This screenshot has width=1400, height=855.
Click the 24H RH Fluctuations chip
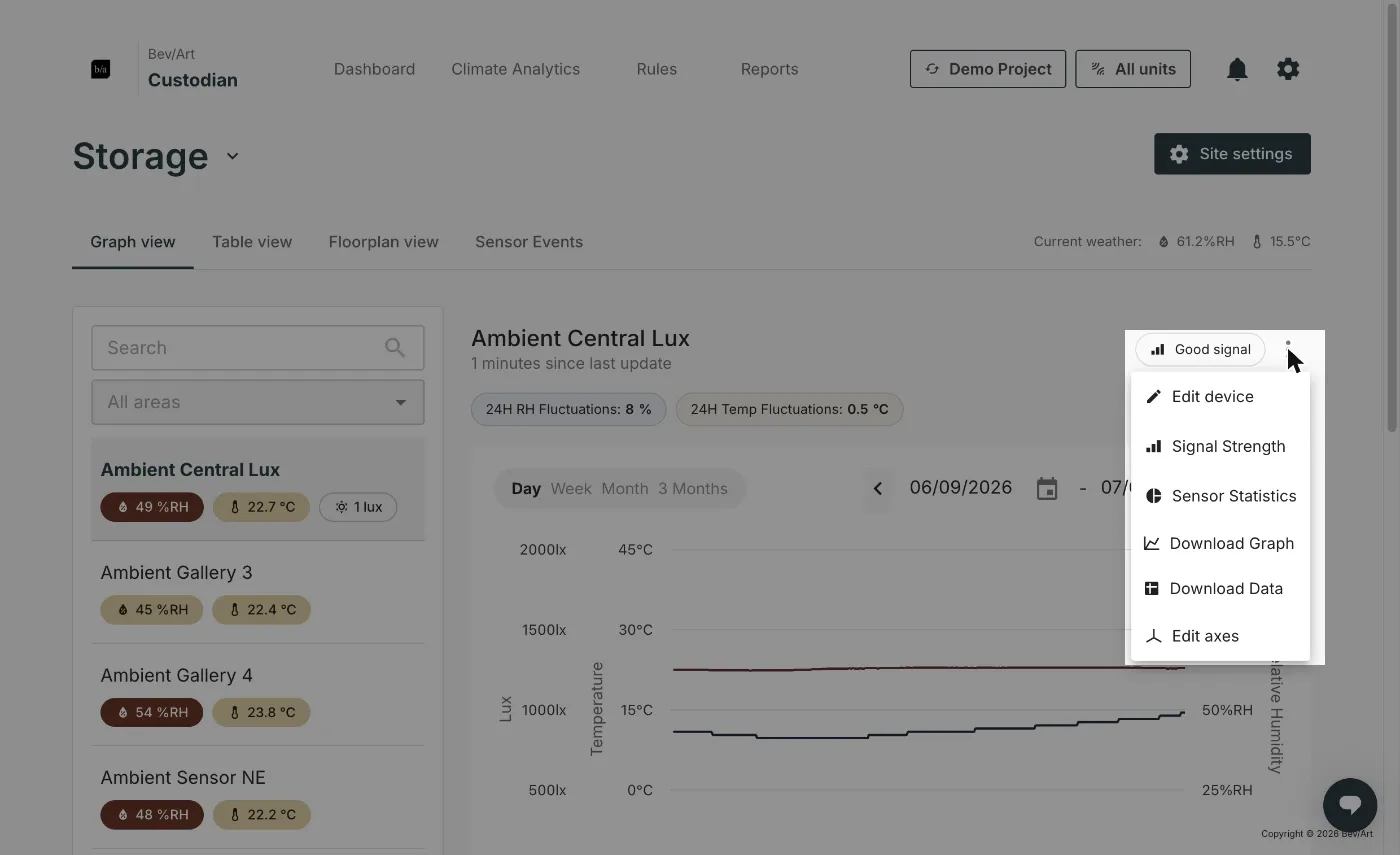tap(568, 409)
